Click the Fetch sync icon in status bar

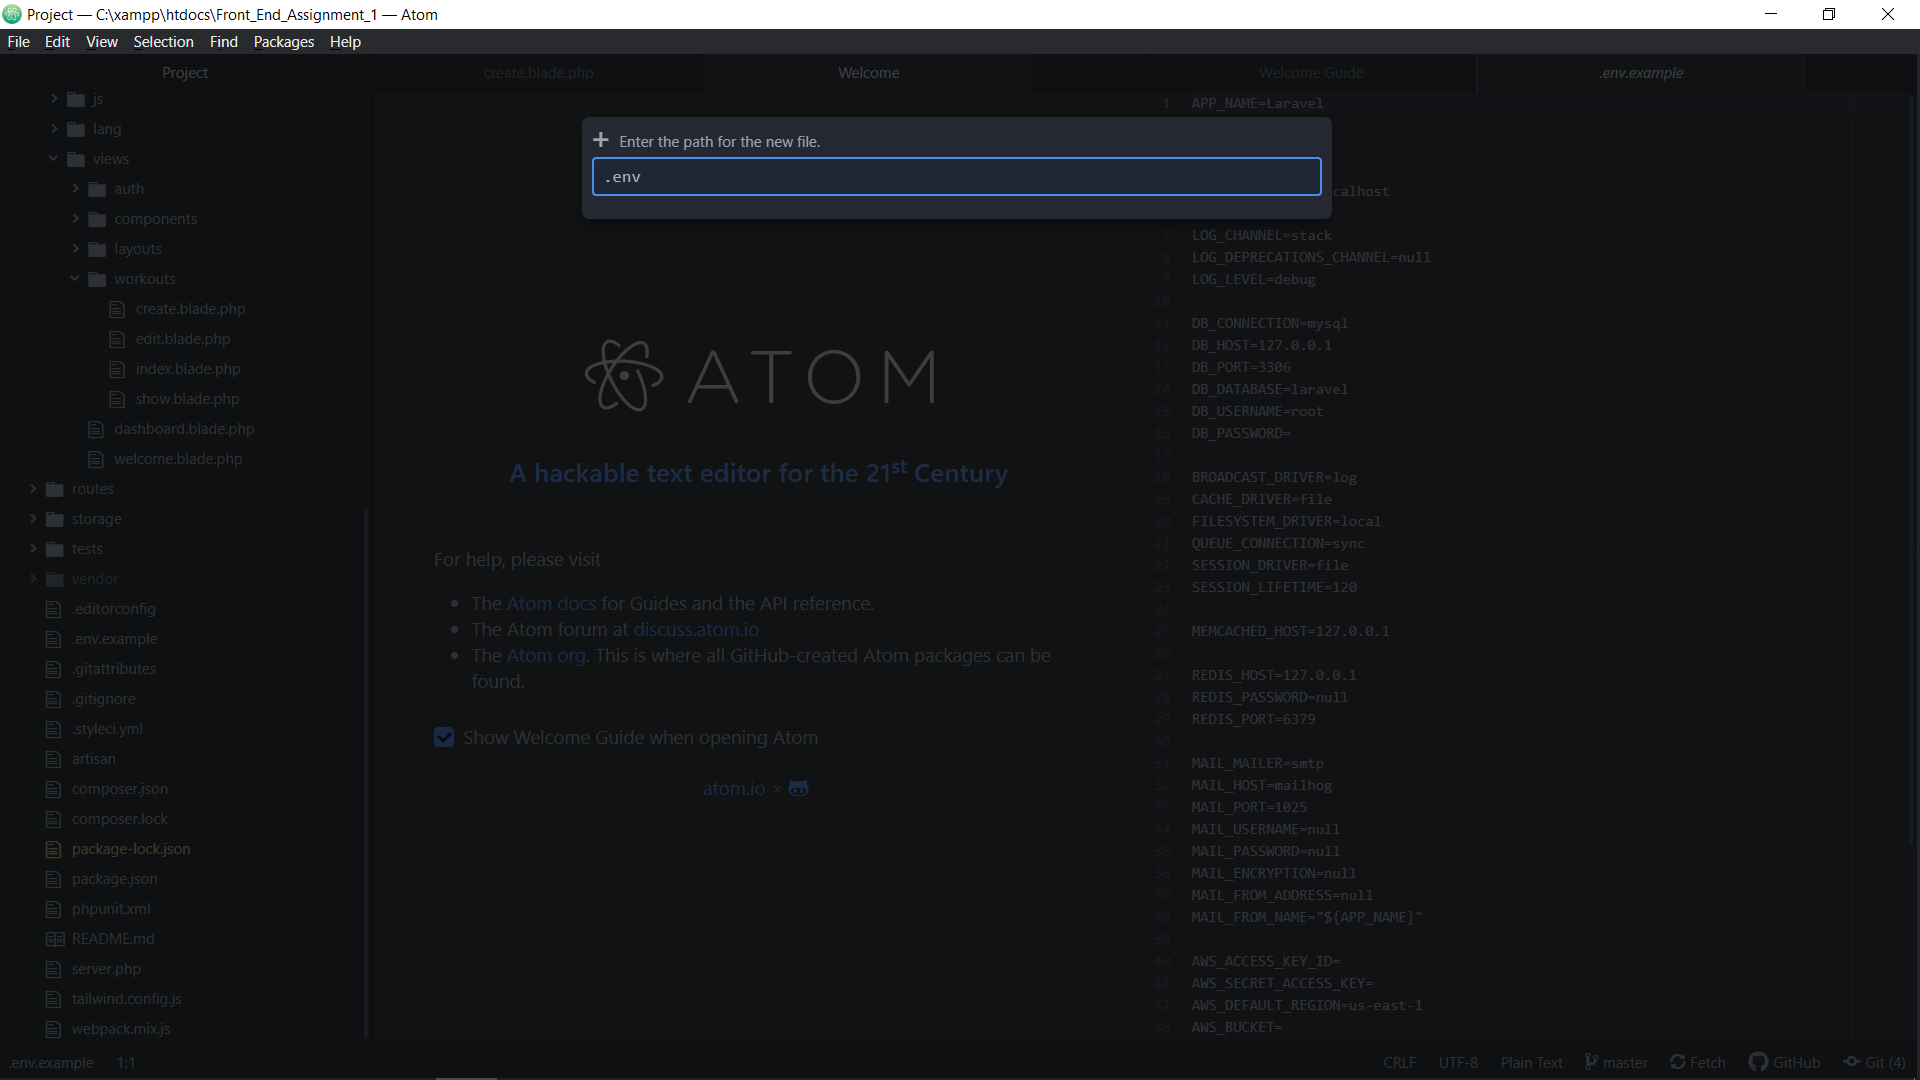1680,1062
